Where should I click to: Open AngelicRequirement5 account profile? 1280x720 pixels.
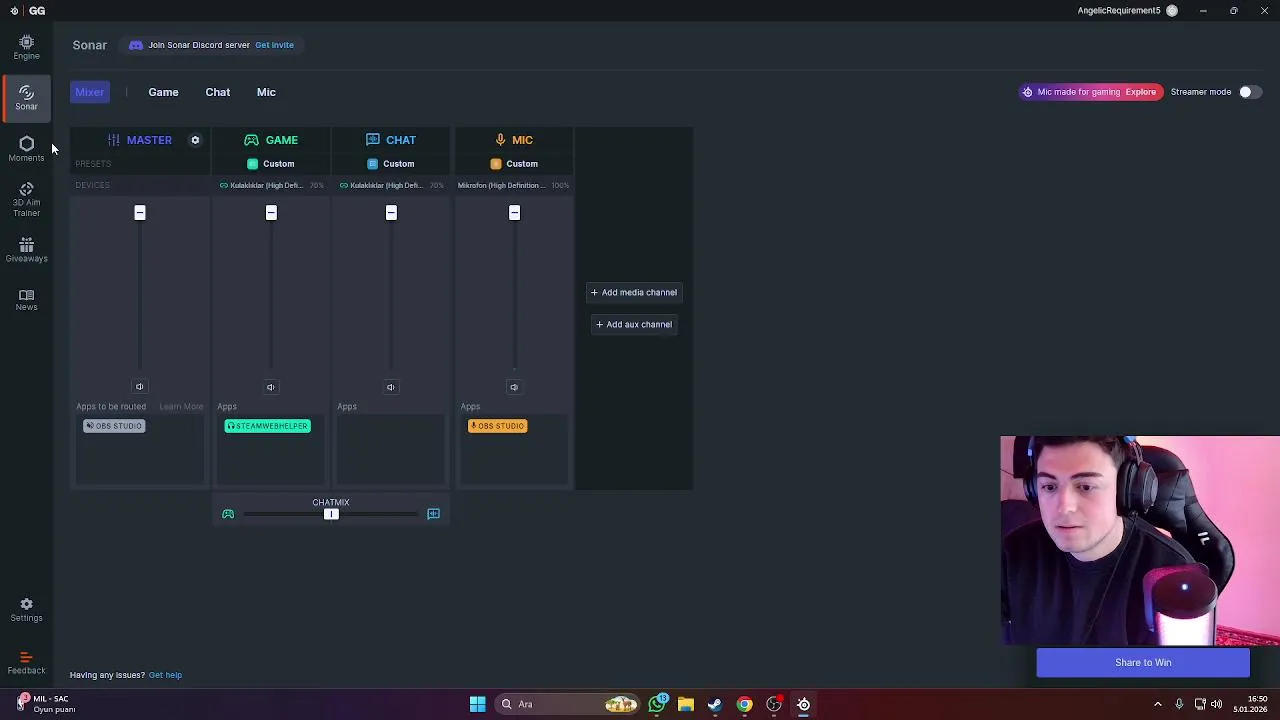tap(1127, 10)
